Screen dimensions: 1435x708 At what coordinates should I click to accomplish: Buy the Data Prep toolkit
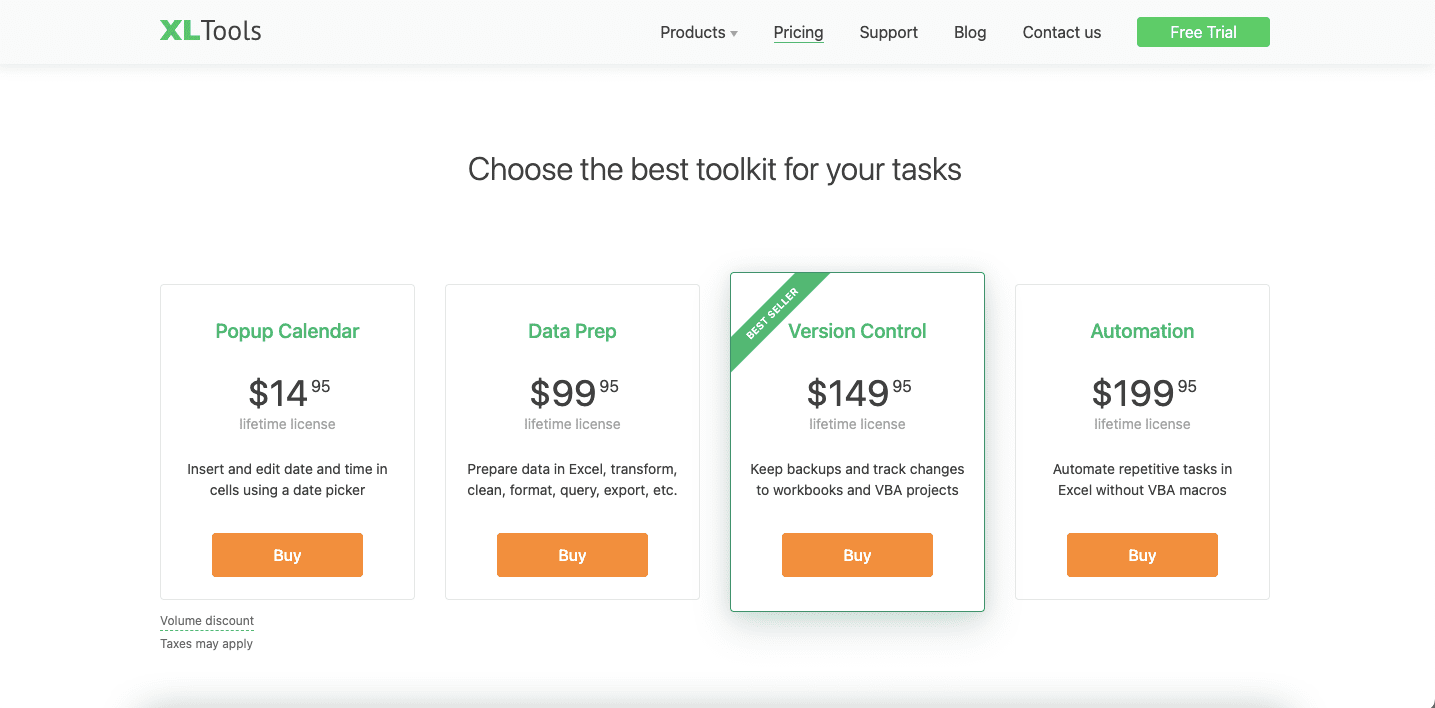572,555
